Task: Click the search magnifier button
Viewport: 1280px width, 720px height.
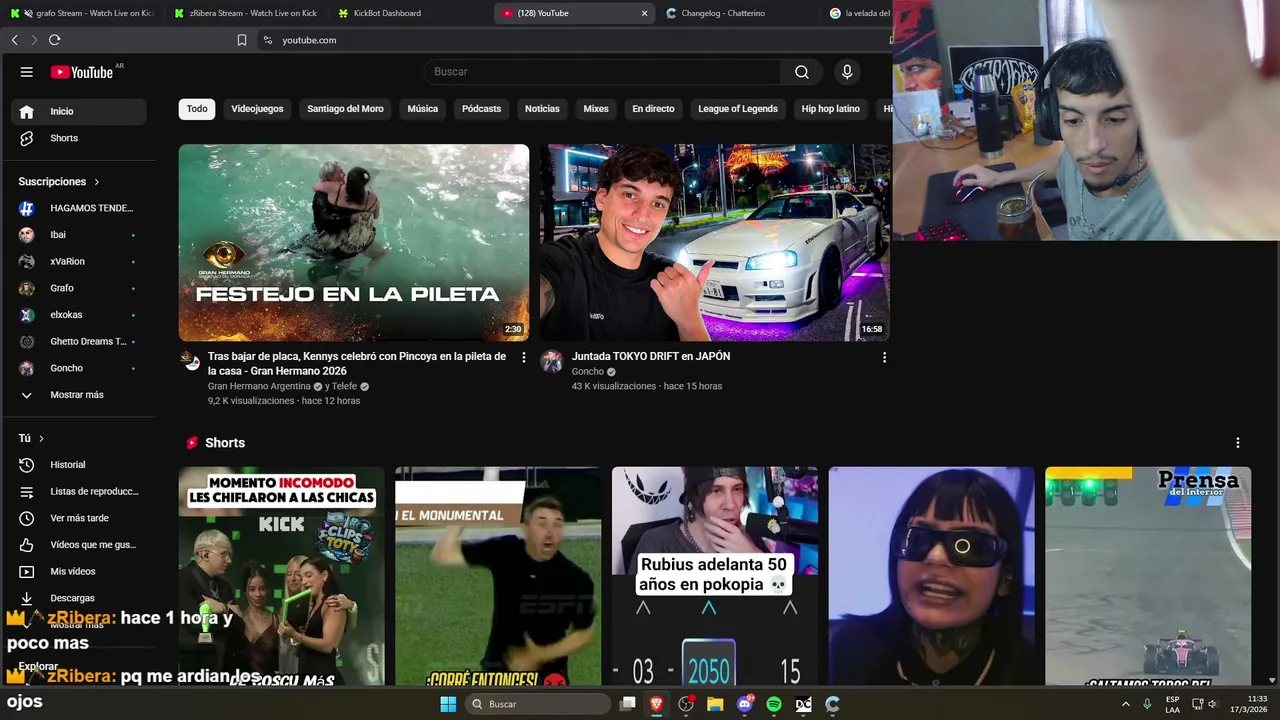Action: tap(802, 72)
